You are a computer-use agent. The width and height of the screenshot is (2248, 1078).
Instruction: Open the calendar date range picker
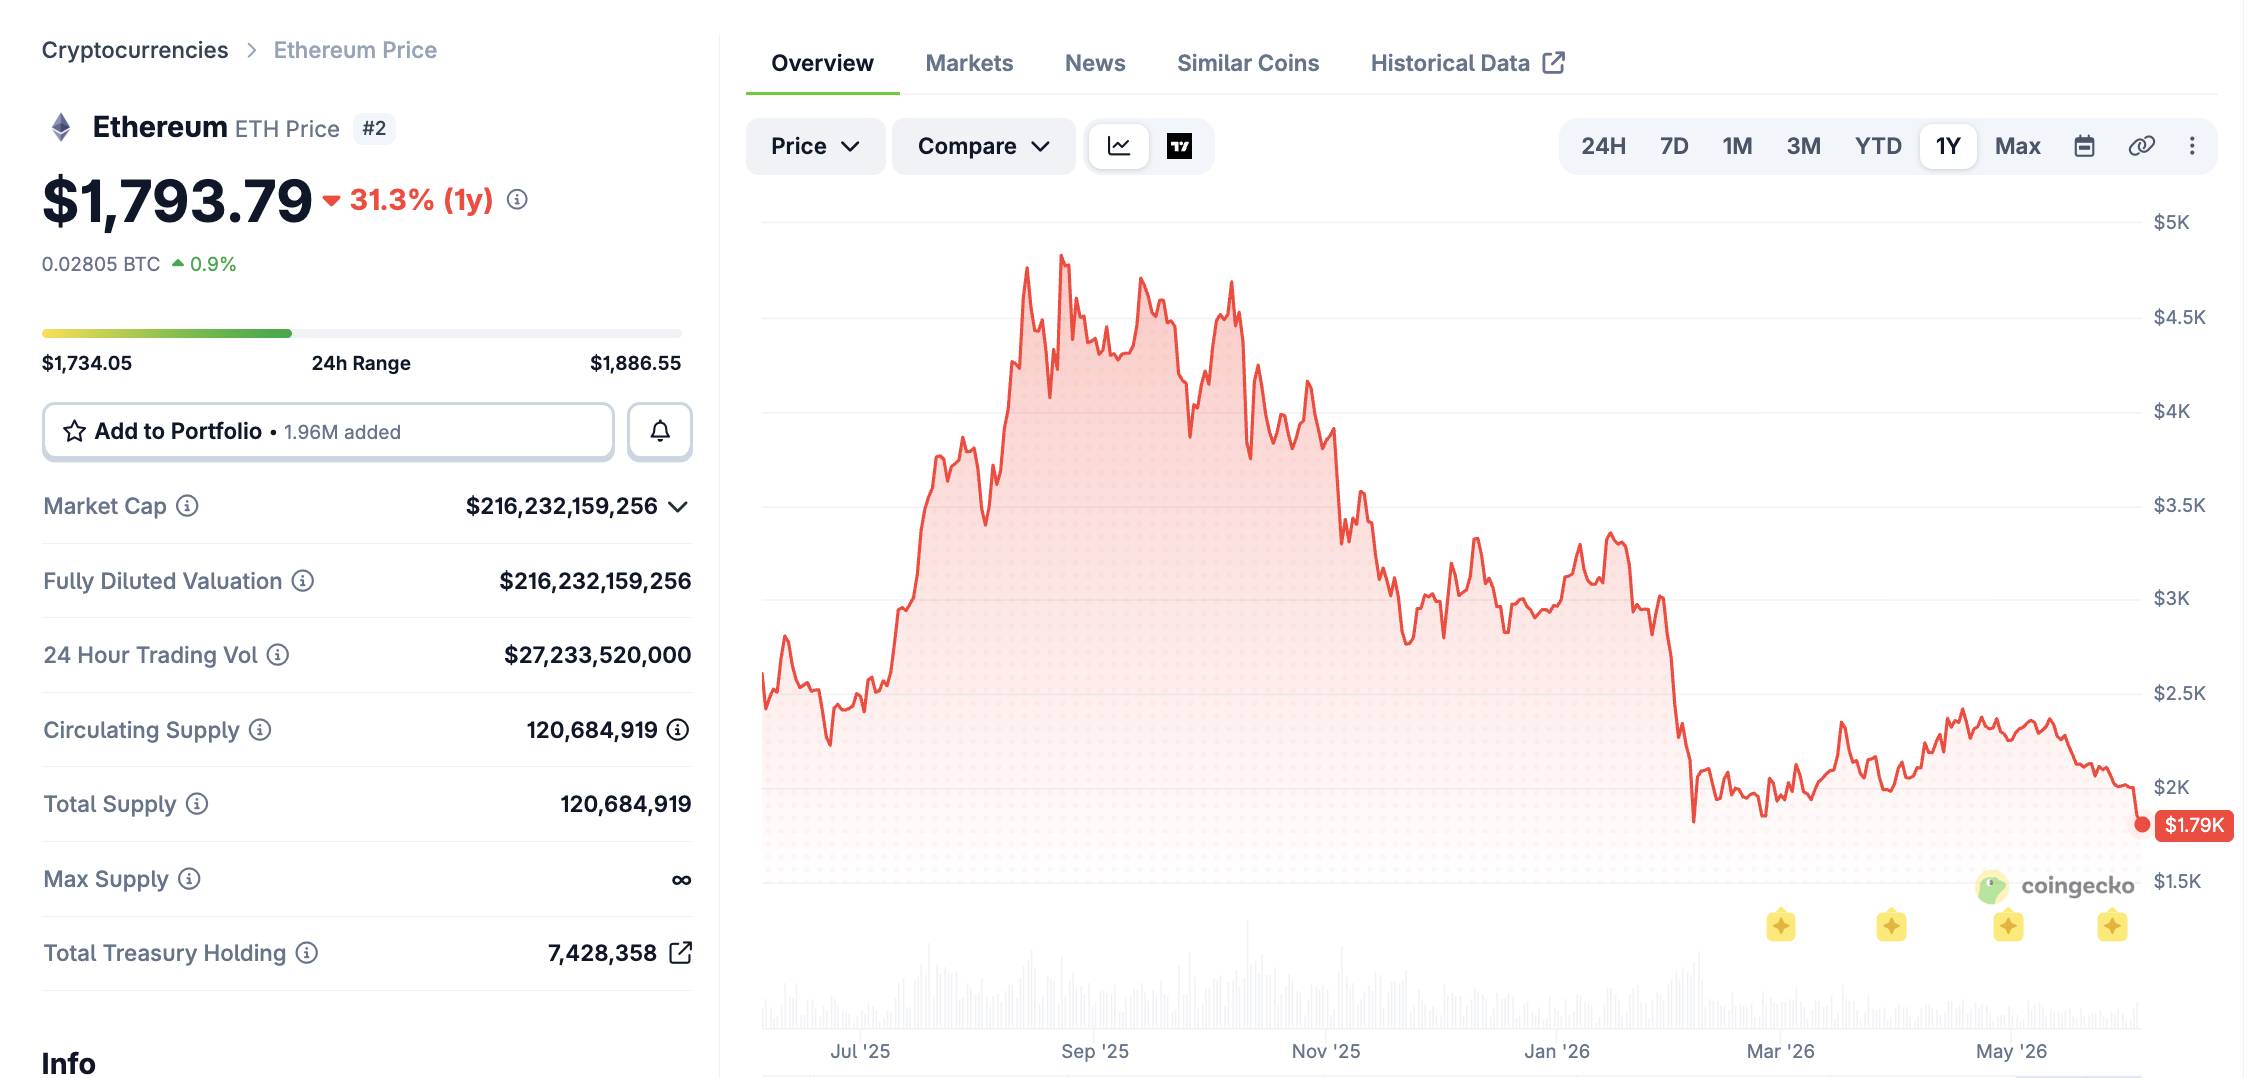point(2084,146)
